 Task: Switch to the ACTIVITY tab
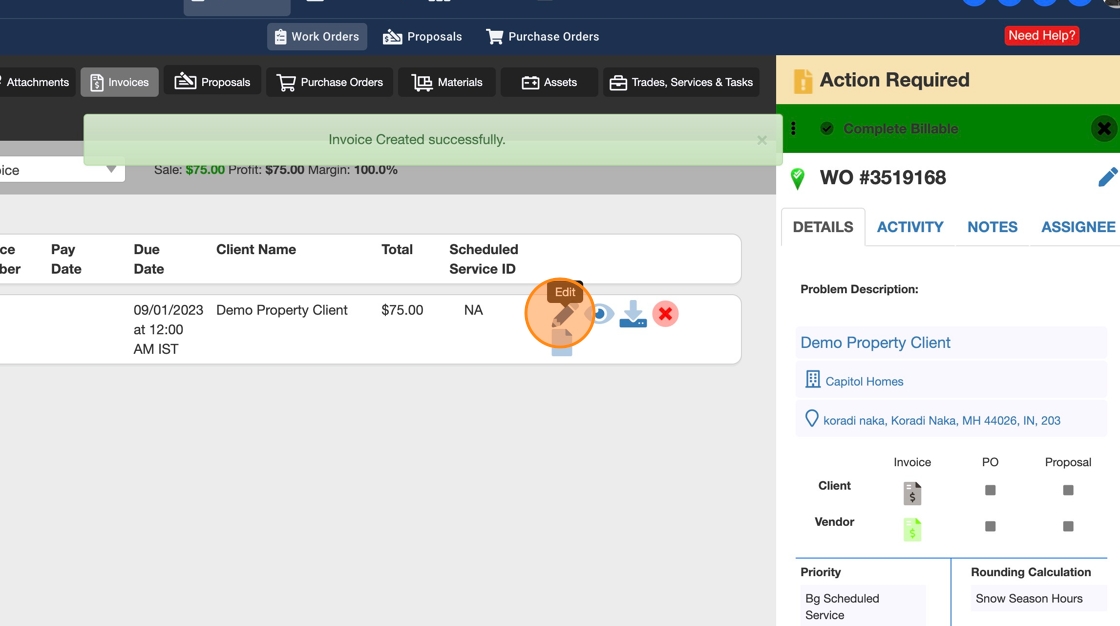(x=910, y=227)
